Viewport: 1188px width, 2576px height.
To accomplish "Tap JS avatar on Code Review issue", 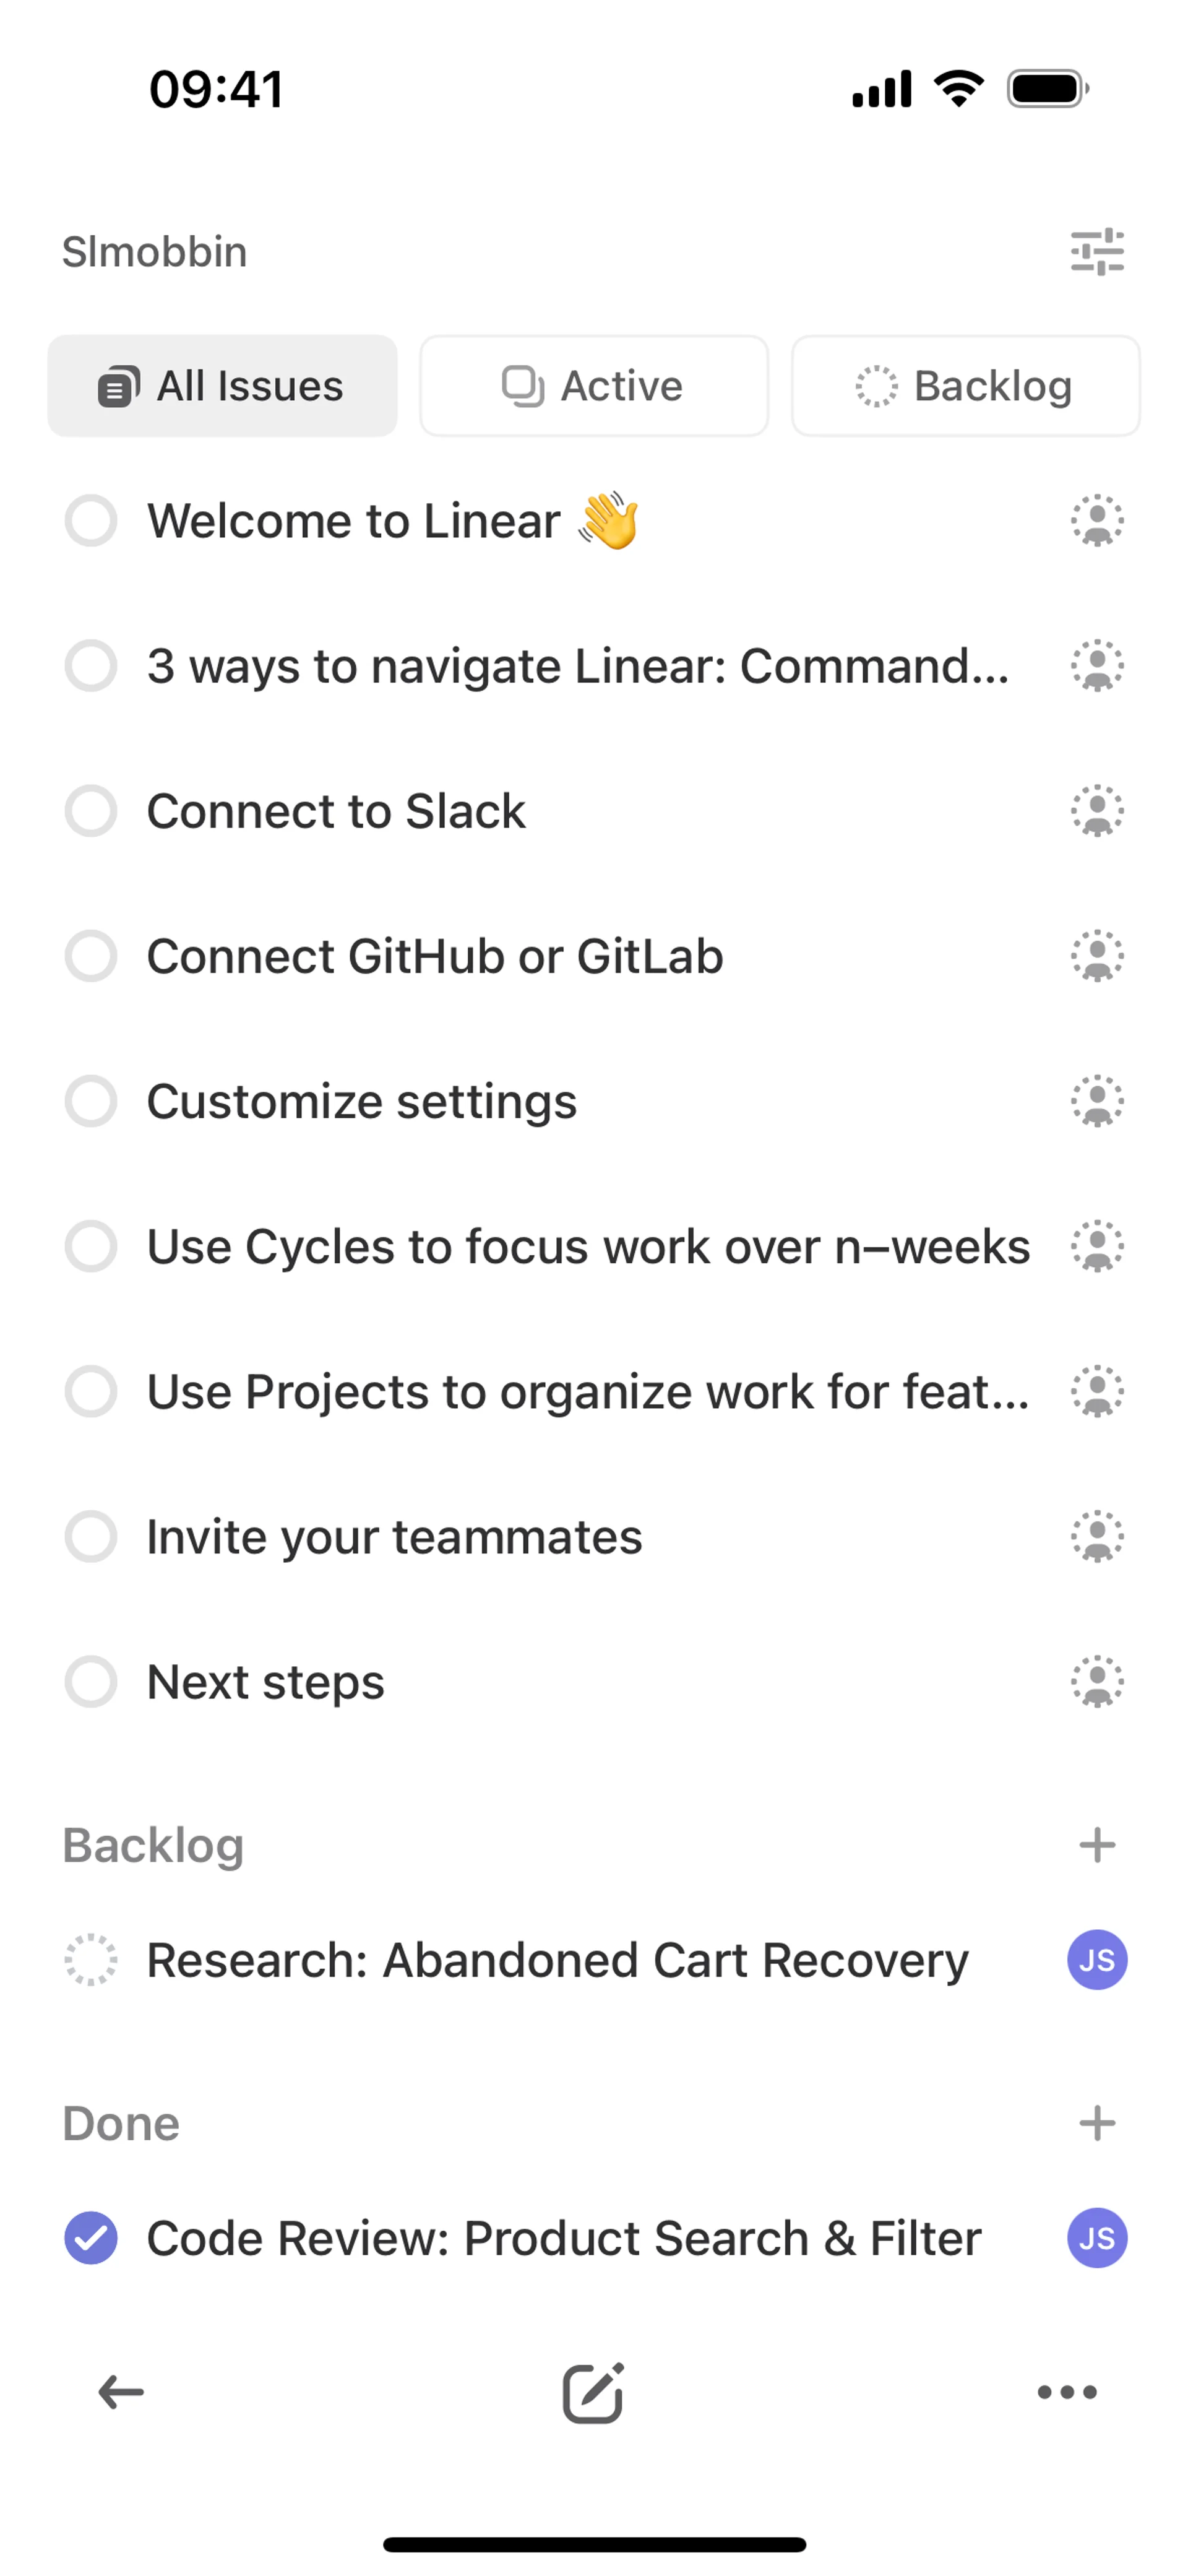I will coord(1097,2238).
